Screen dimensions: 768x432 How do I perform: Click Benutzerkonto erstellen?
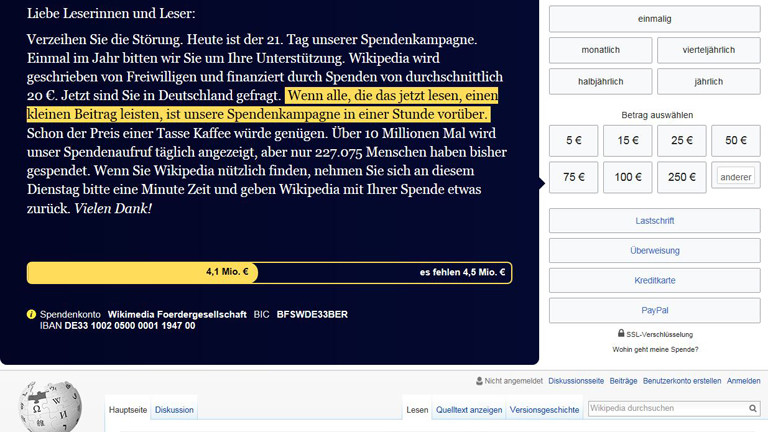[x=682, y=381]
